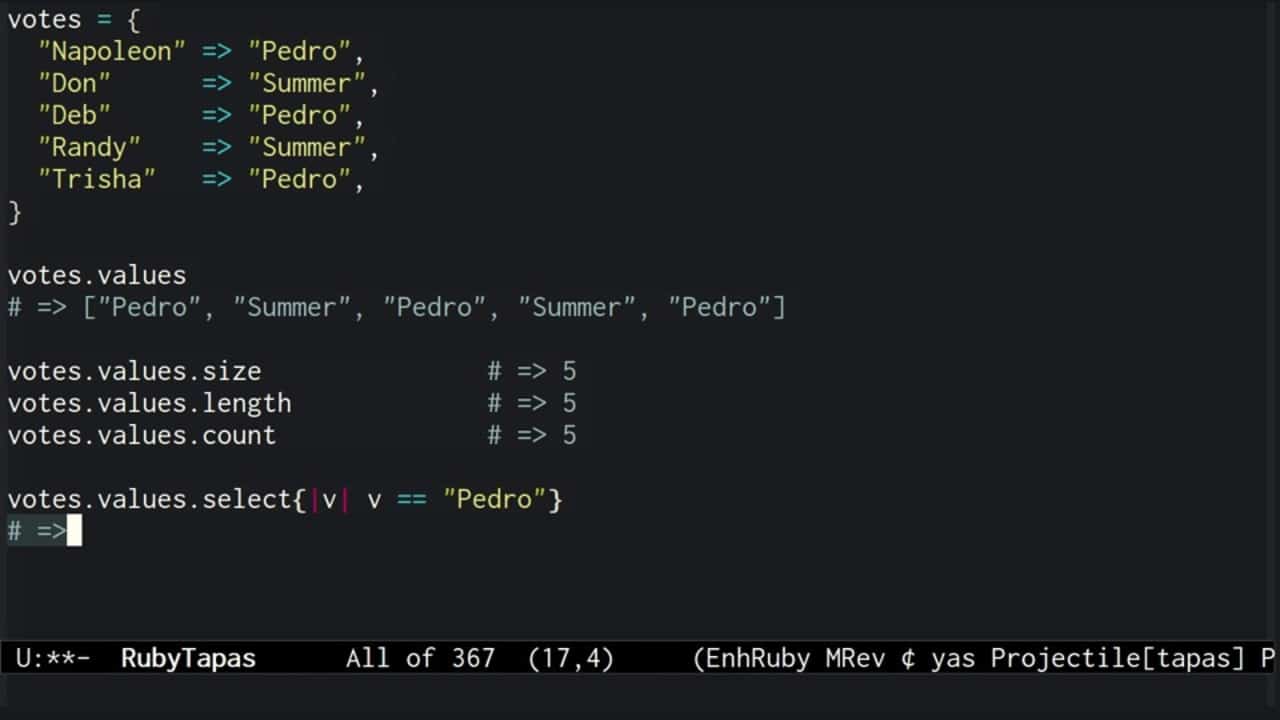1280x720 pixels.
Task: Click the Projectile[tapas] mode line item
Action: (x=1117, y=658)
